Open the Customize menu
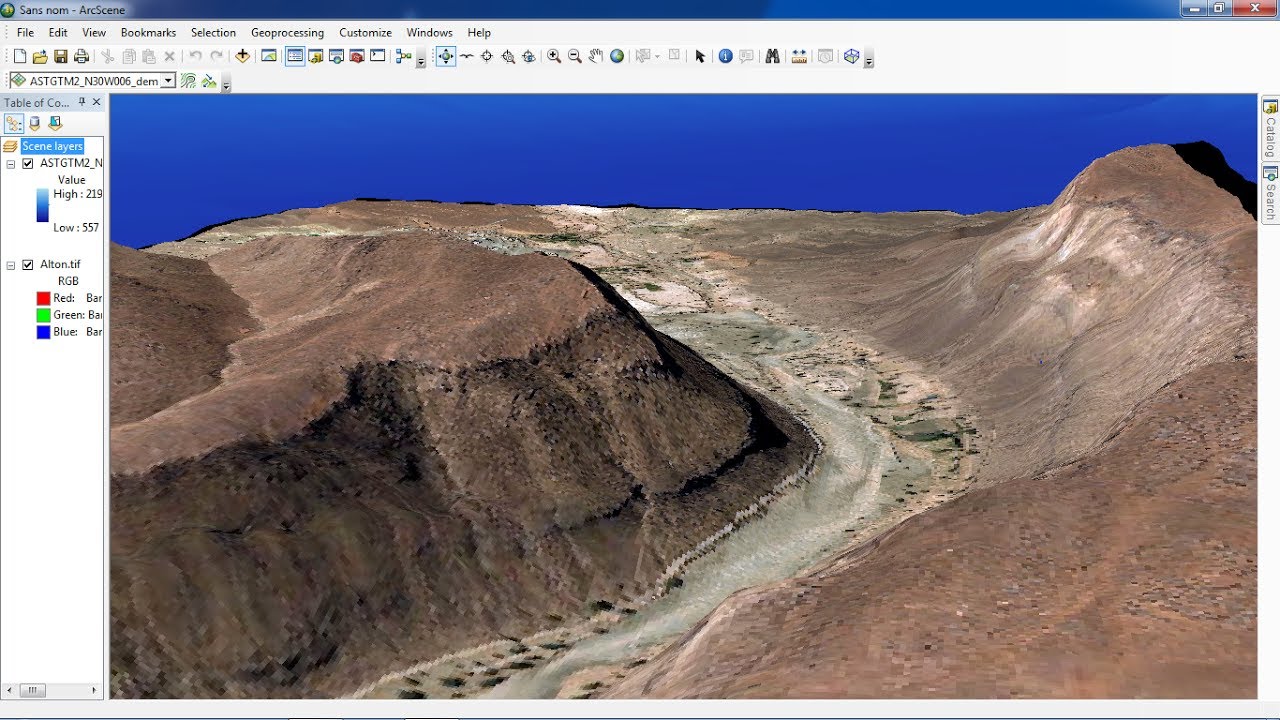The image size is (1280, 720). (x=366, y=33)
